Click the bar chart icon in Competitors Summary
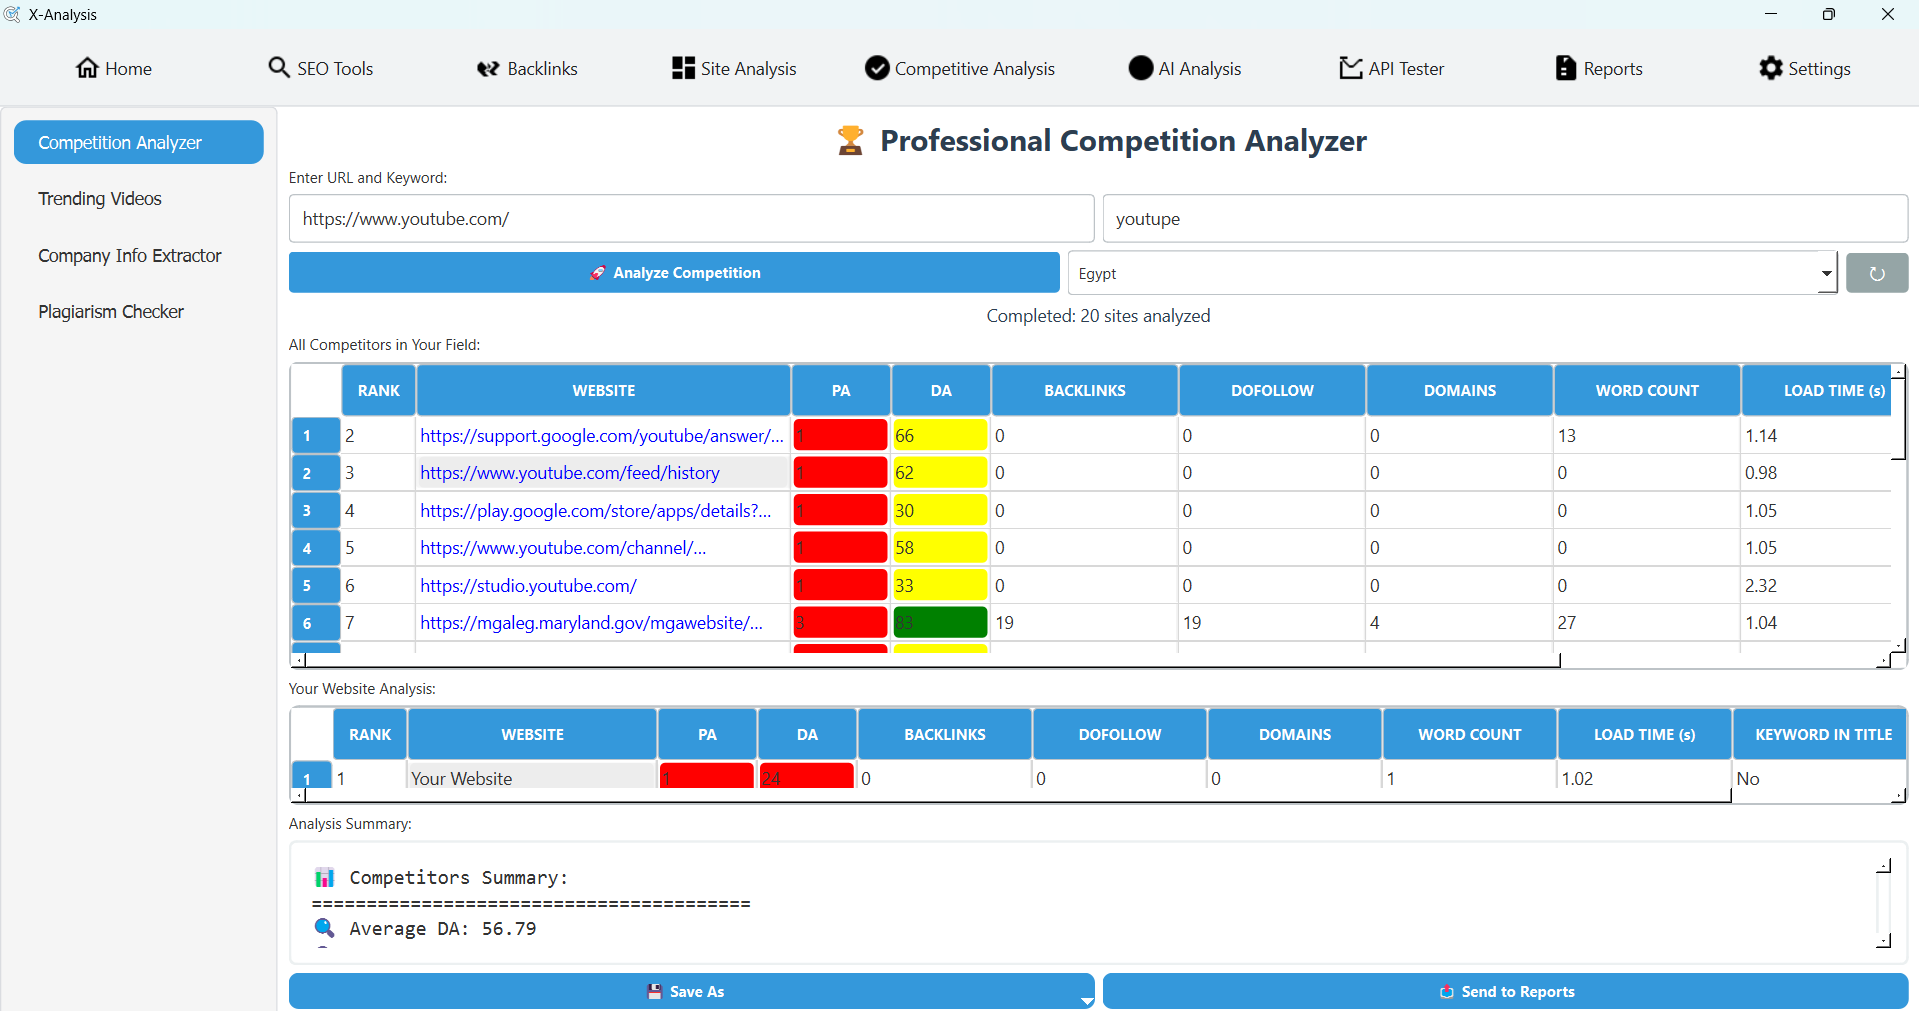This screenshot has height=1011, width=1919. coord(324,878)
